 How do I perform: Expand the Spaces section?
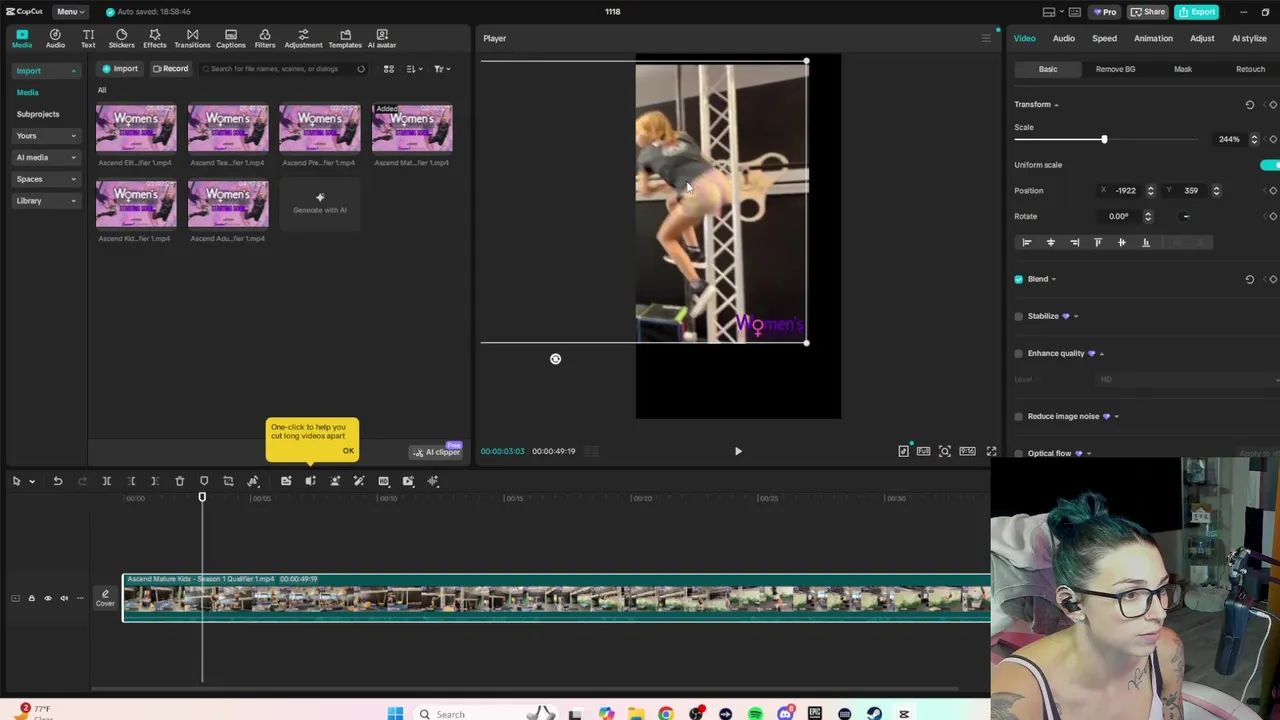(x=46, y=179)
